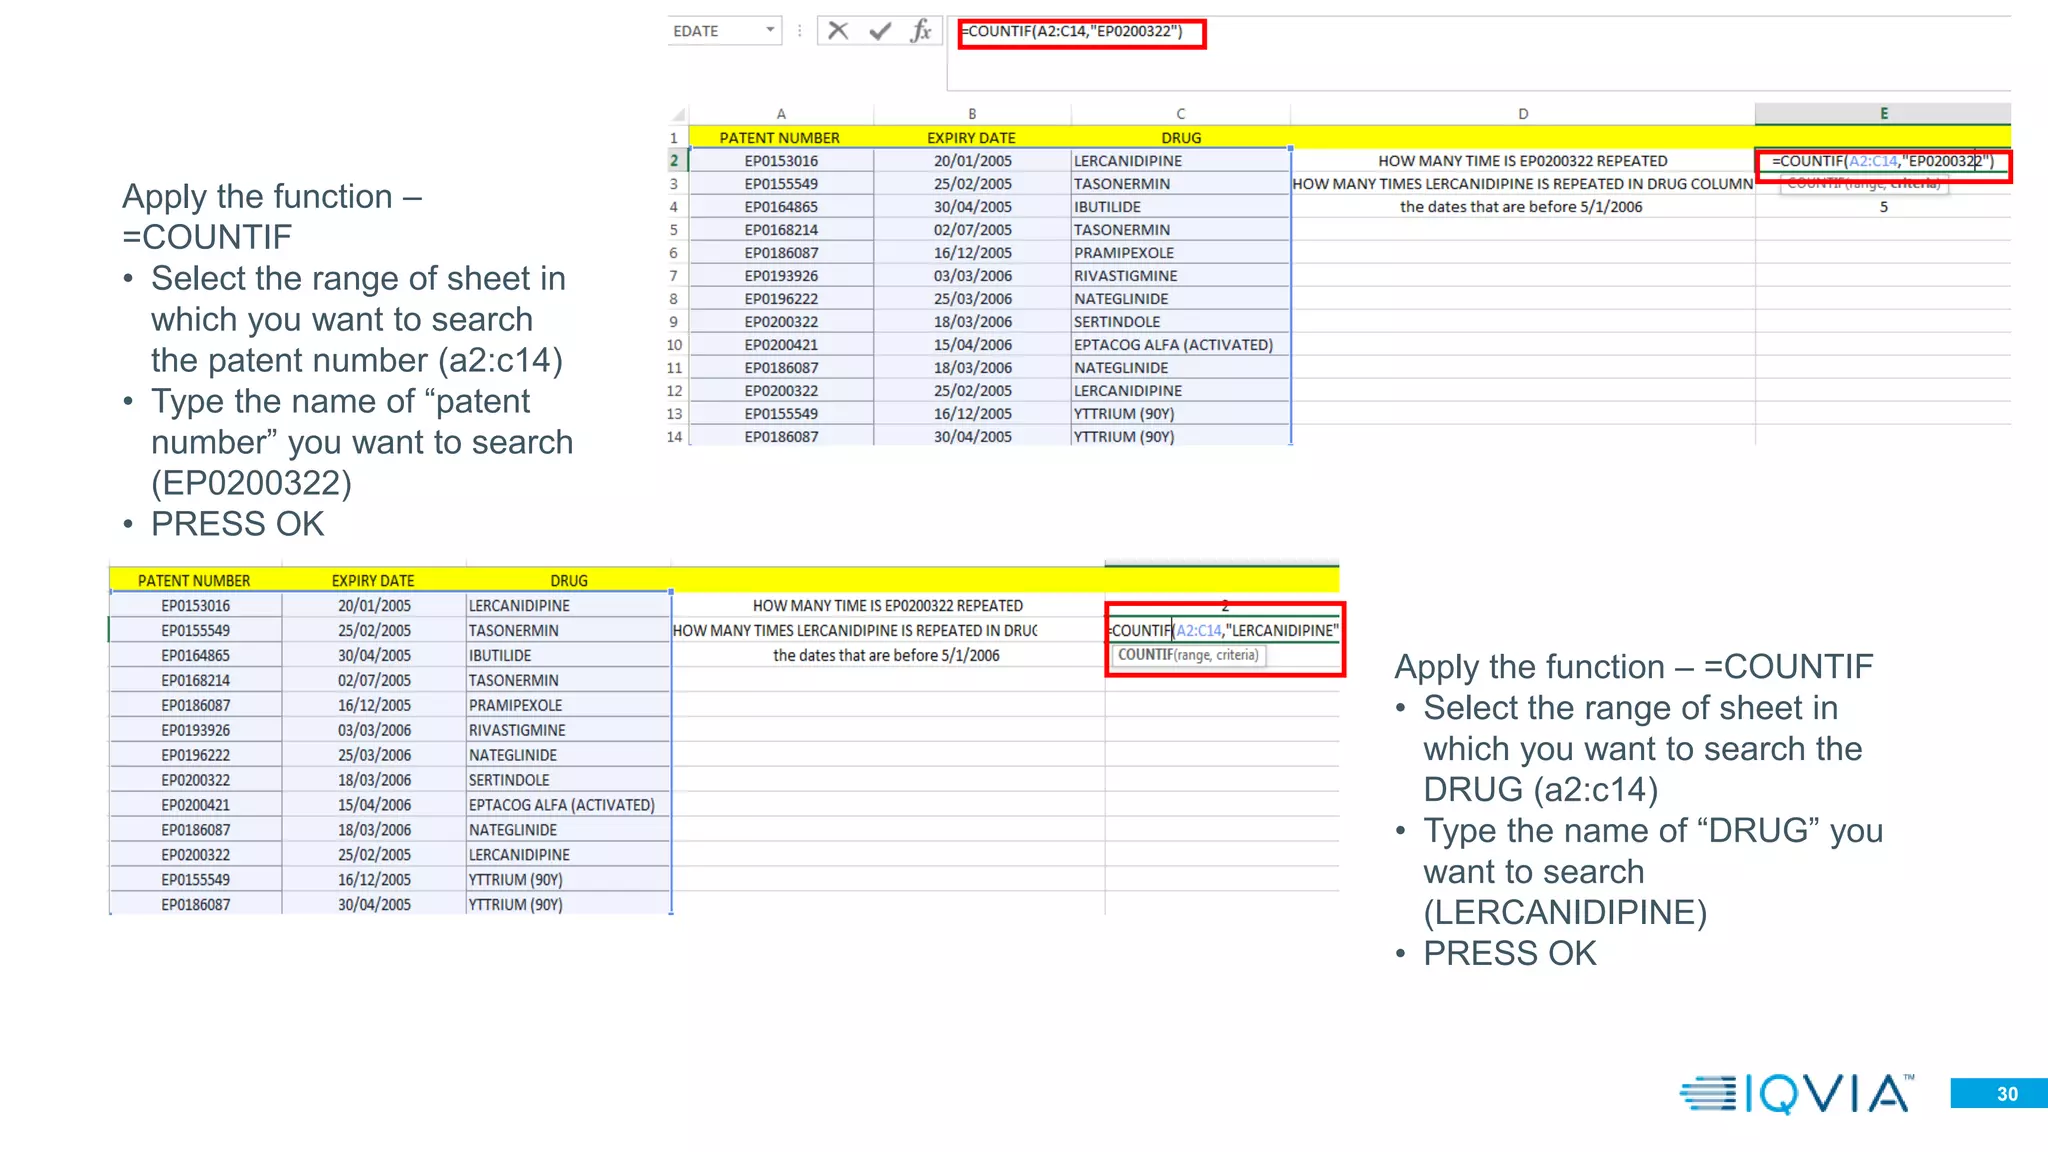
Task: Click the DRUG header cell in top sheet
Action: tap(1181, 138)
